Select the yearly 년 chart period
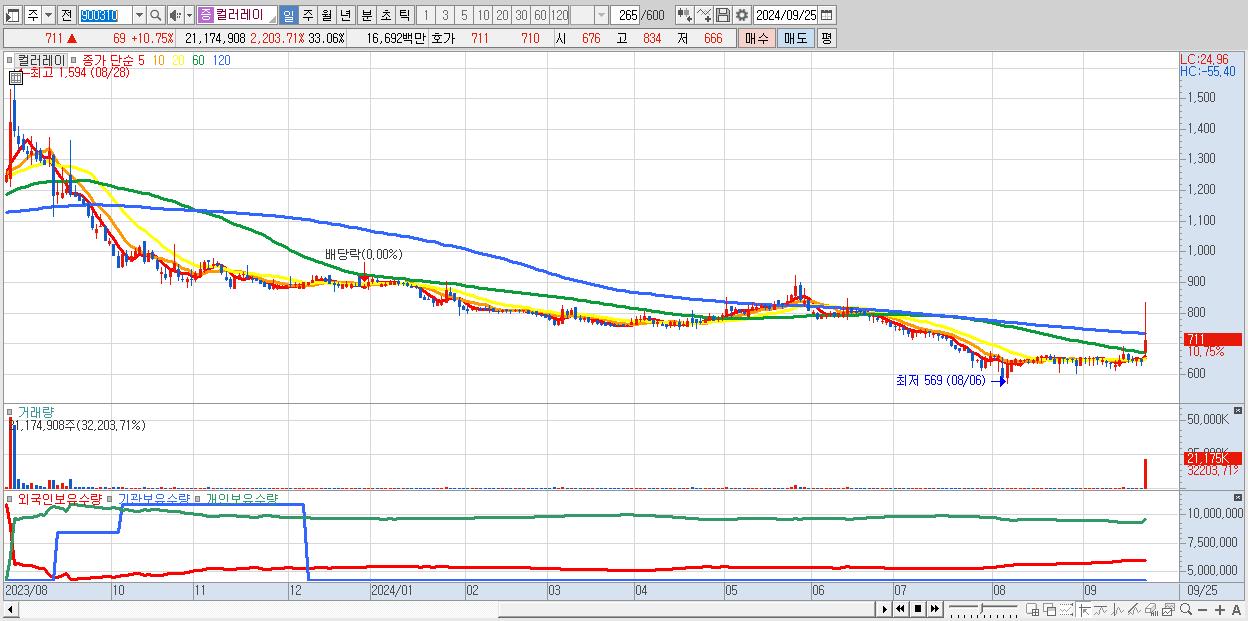1248x621 pixels. pos(345,15)
